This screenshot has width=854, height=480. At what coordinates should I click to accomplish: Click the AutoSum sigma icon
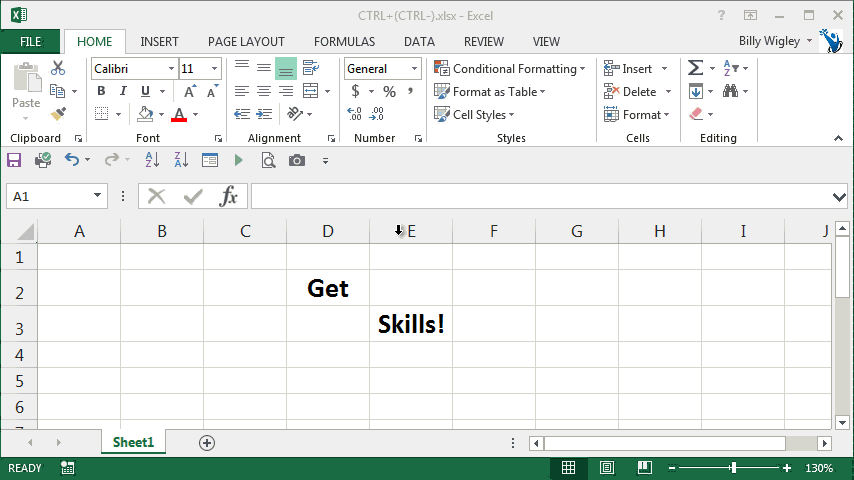(x=696, y=68)
